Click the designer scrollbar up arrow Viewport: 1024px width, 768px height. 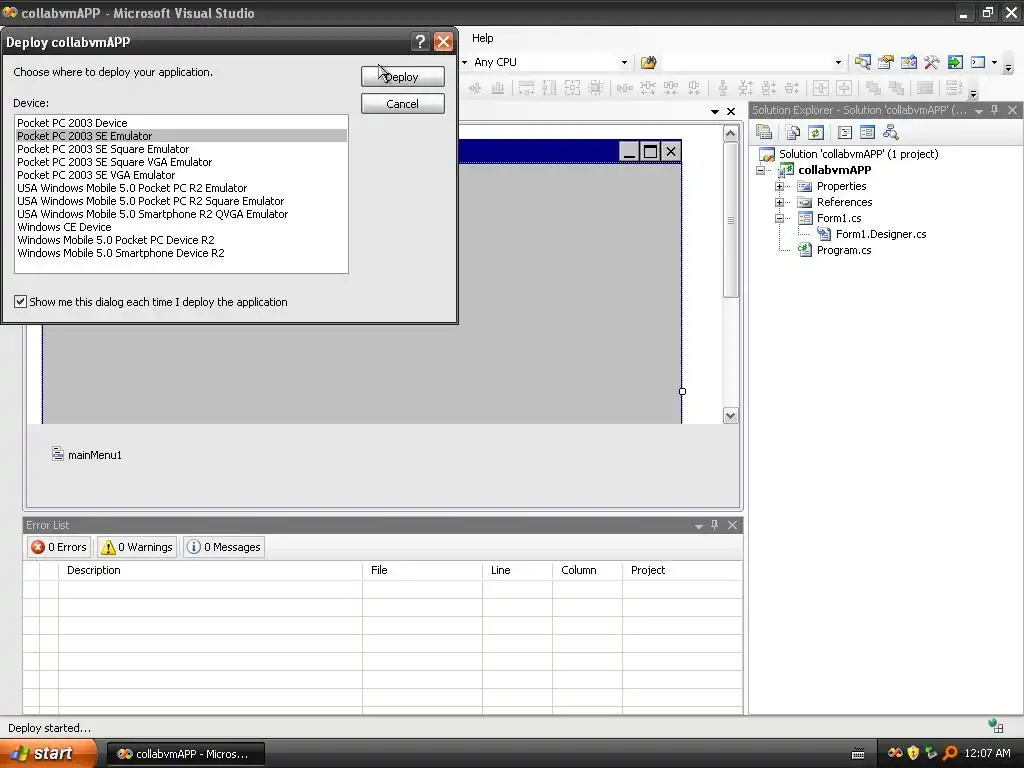(730, 134)
